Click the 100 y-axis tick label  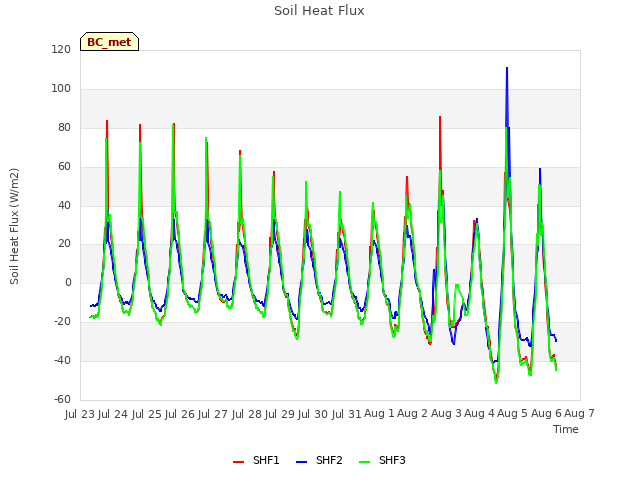pos(61,89)
